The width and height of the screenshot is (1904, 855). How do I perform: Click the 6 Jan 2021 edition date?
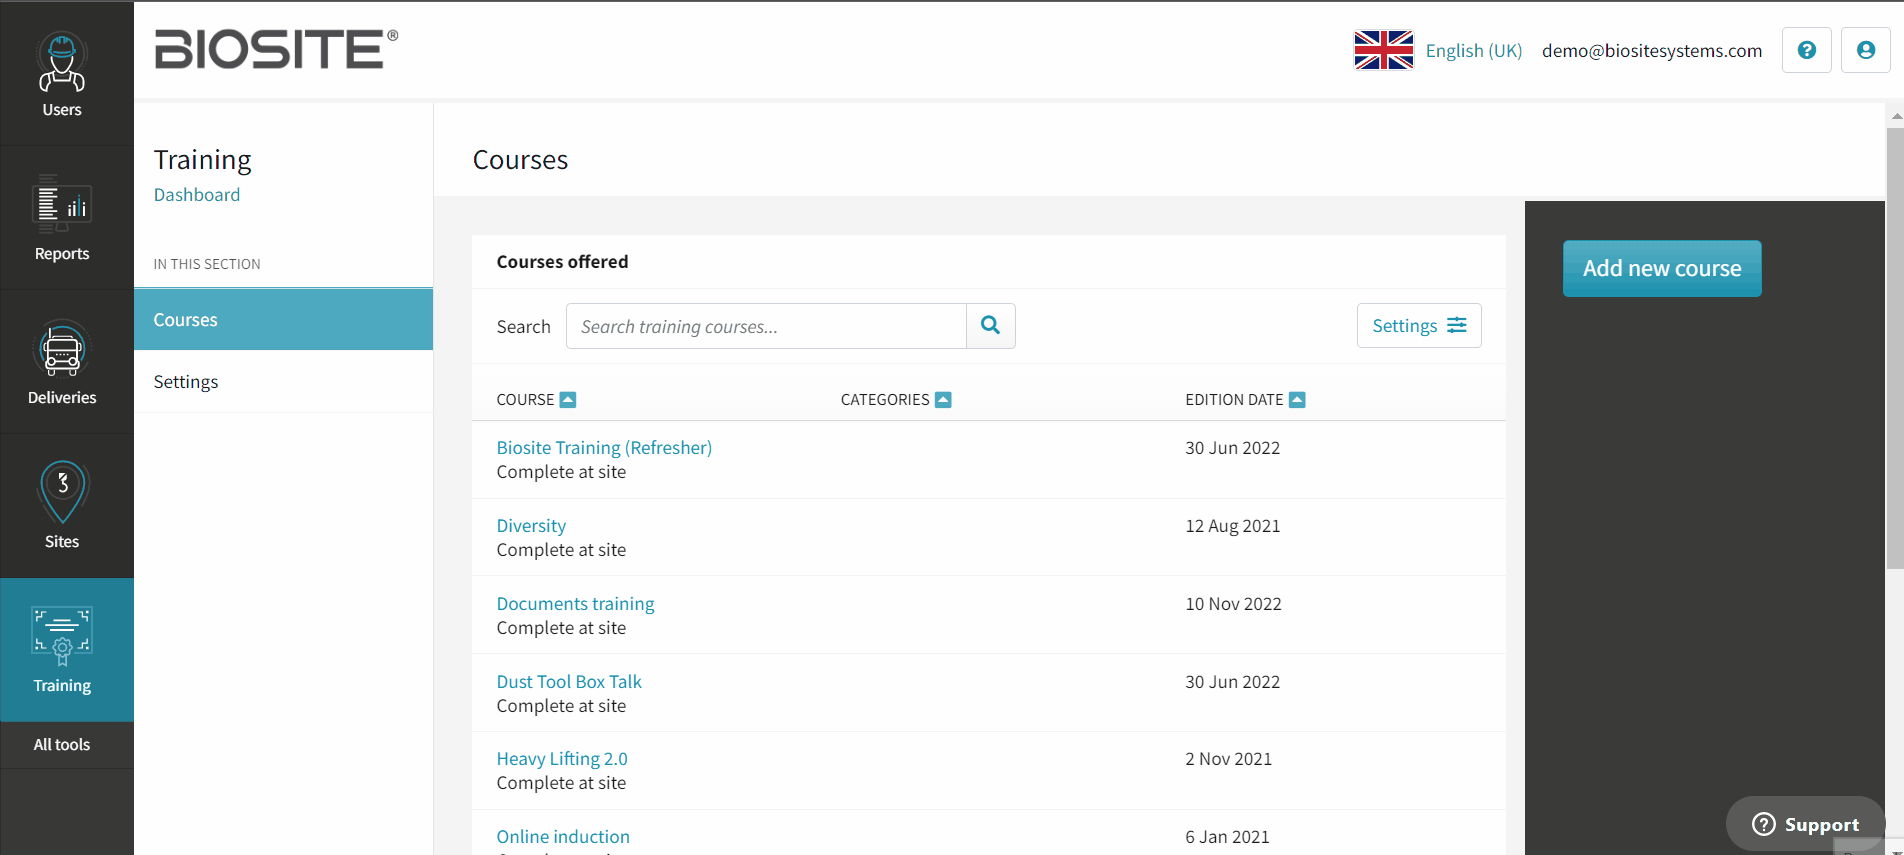[x=1228, y=837]
